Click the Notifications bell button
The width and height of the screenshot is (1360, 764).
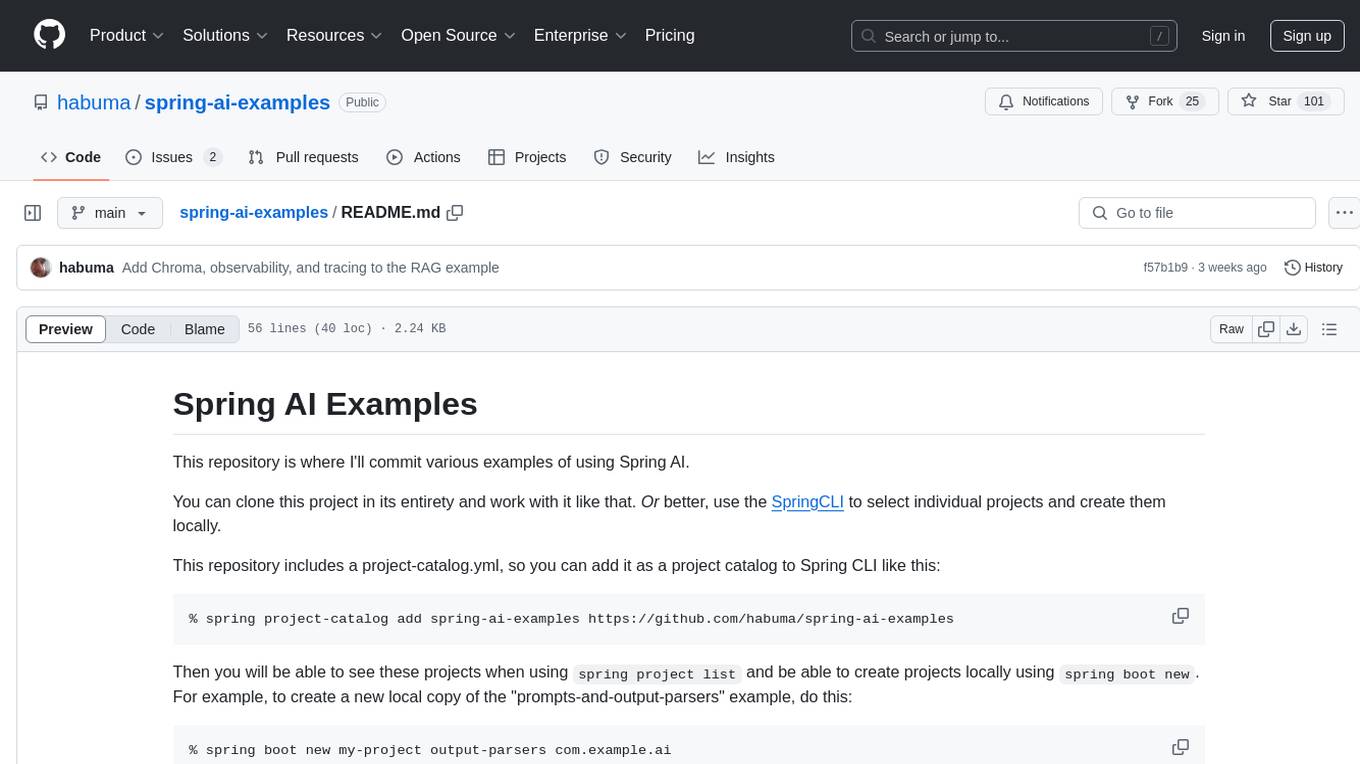pyautogui.click(x=1044, y=102)
